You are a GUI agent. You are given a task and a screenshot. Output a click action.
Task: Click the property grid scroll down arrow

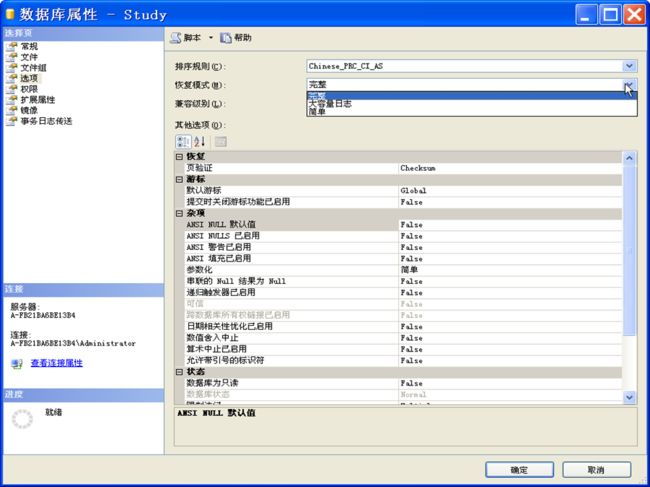[629, 397]
